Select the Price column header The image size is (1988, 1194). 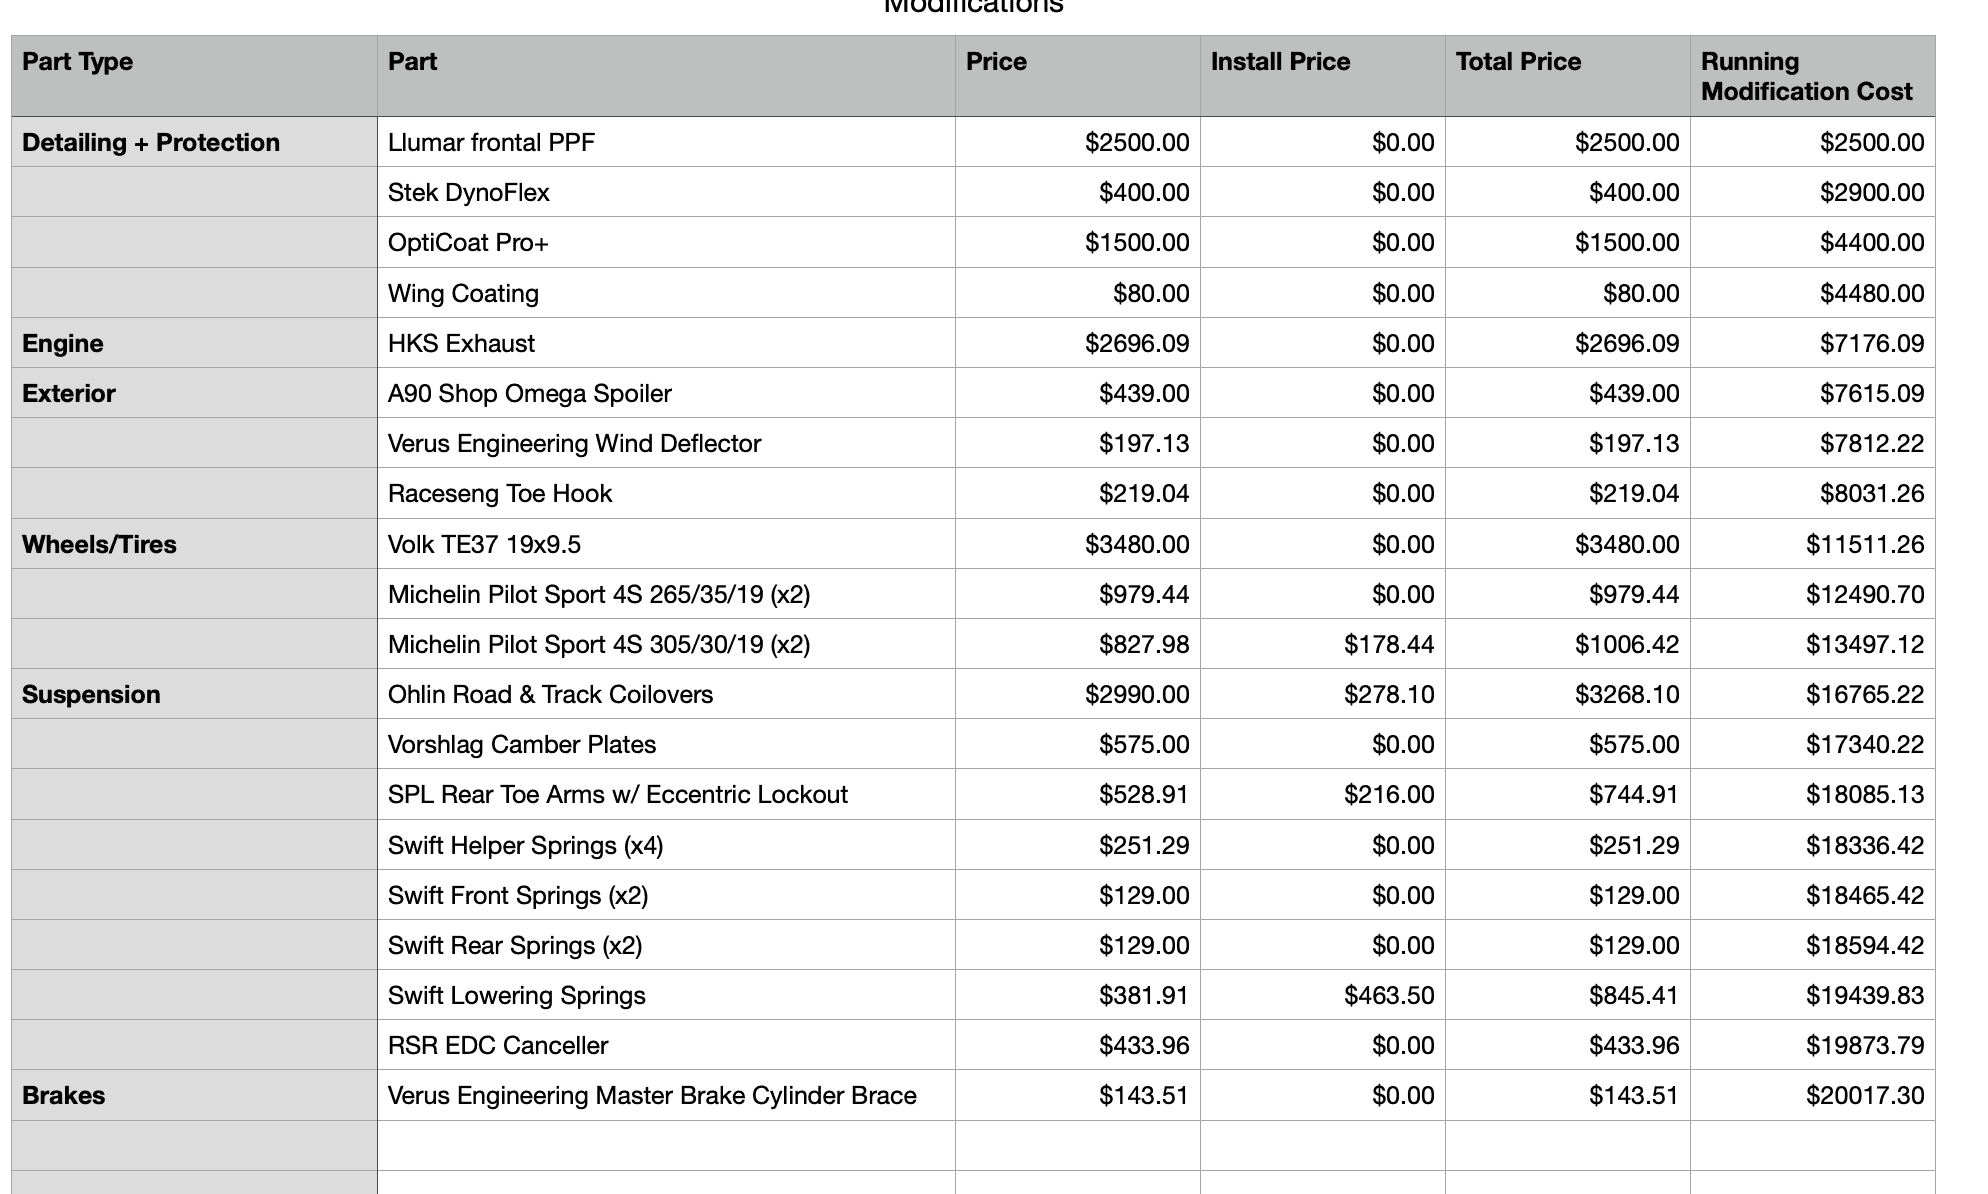(x=1077, y=76)
